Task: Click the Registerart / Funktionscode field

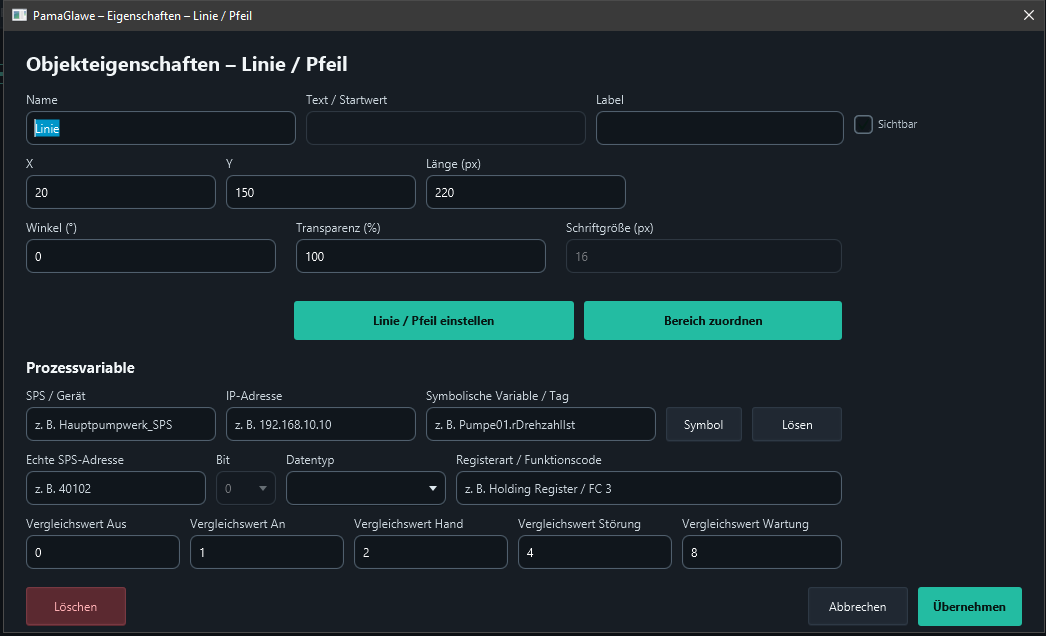Action: pos(649,489)
